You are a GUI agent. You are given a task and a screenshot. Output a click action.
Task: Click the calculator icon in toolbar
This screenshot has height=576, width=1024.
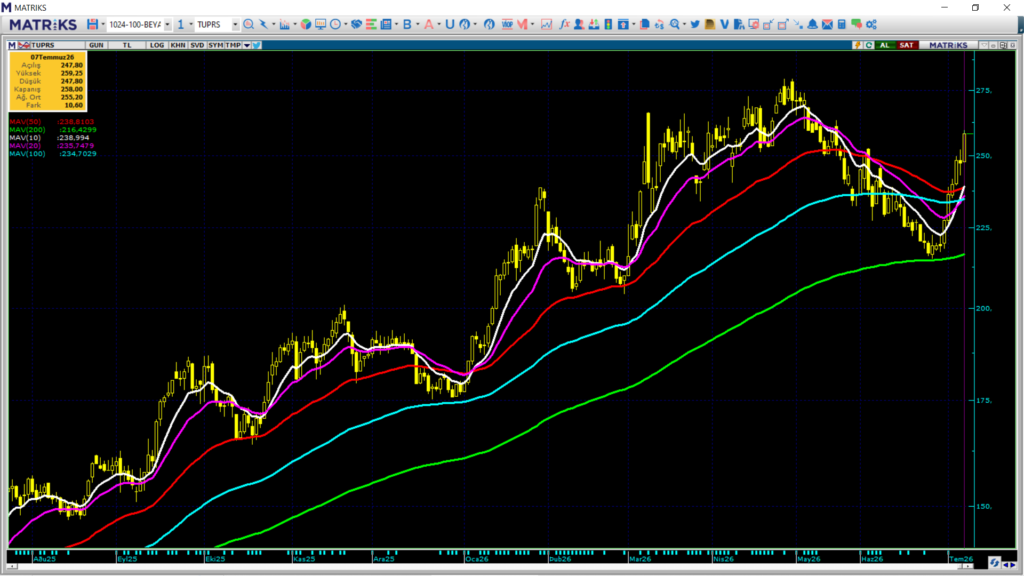tap(842, 24)
